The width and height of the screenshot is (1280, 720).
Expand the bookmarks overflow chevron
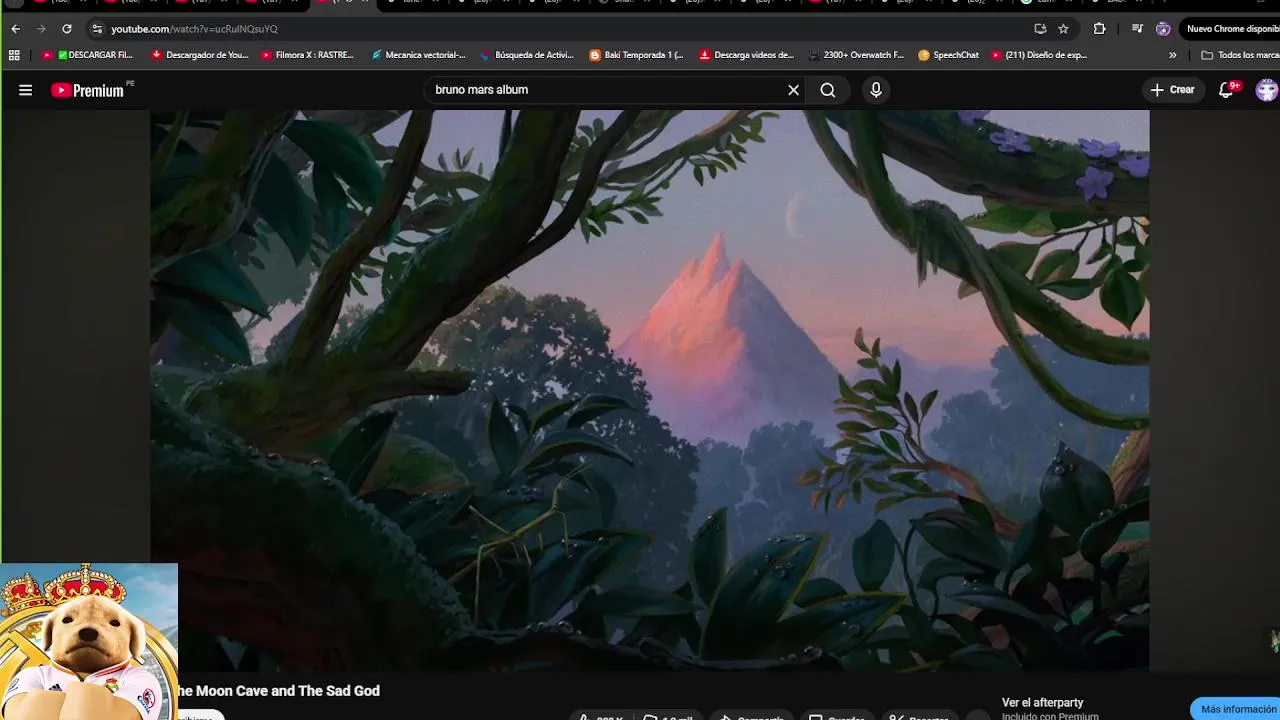[1173, 55]
